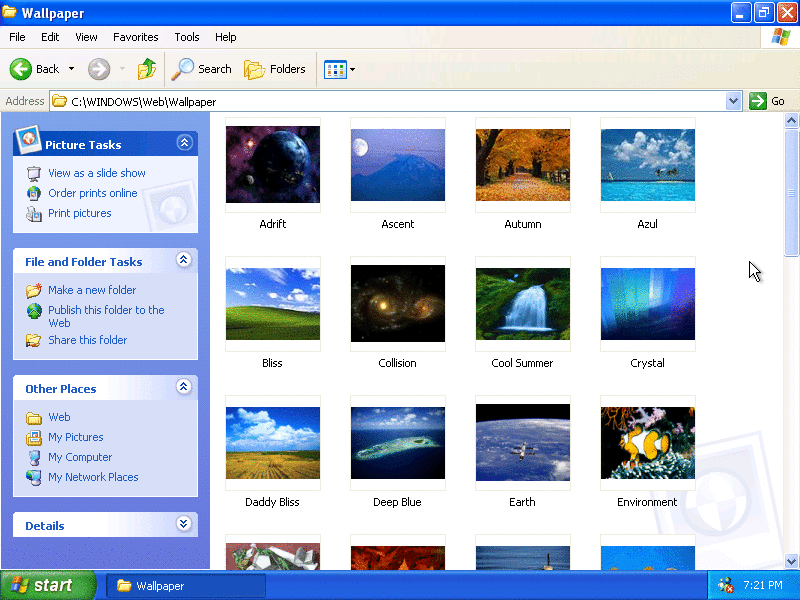Select the Azul wallpaper thumbnail
This screenshot has height=600, width=800.
coord(648,164)
